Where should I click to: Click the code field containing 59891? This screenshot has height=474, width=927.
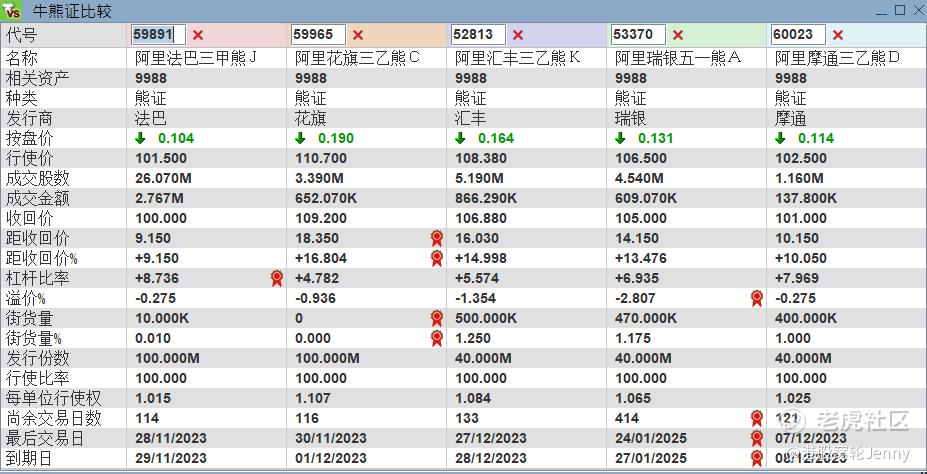click(x=158, y=35)
